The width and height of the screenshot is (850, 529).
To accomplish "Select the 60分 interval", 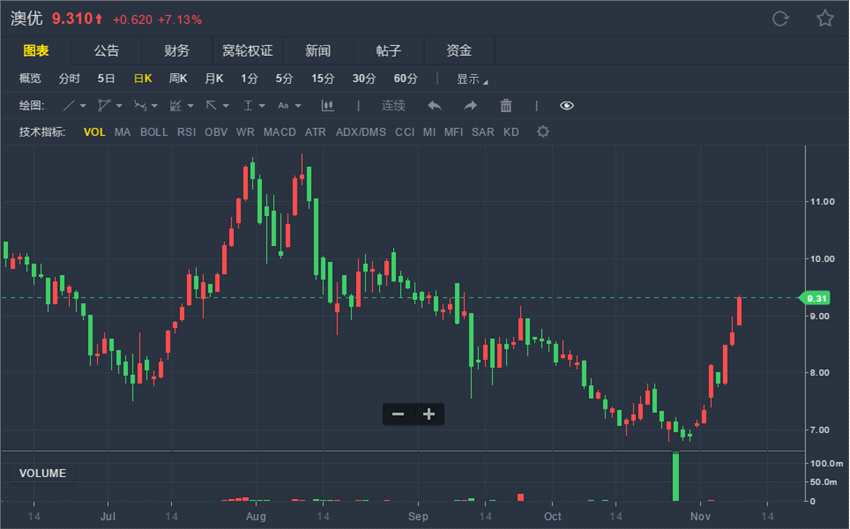I will pos(405,79).
